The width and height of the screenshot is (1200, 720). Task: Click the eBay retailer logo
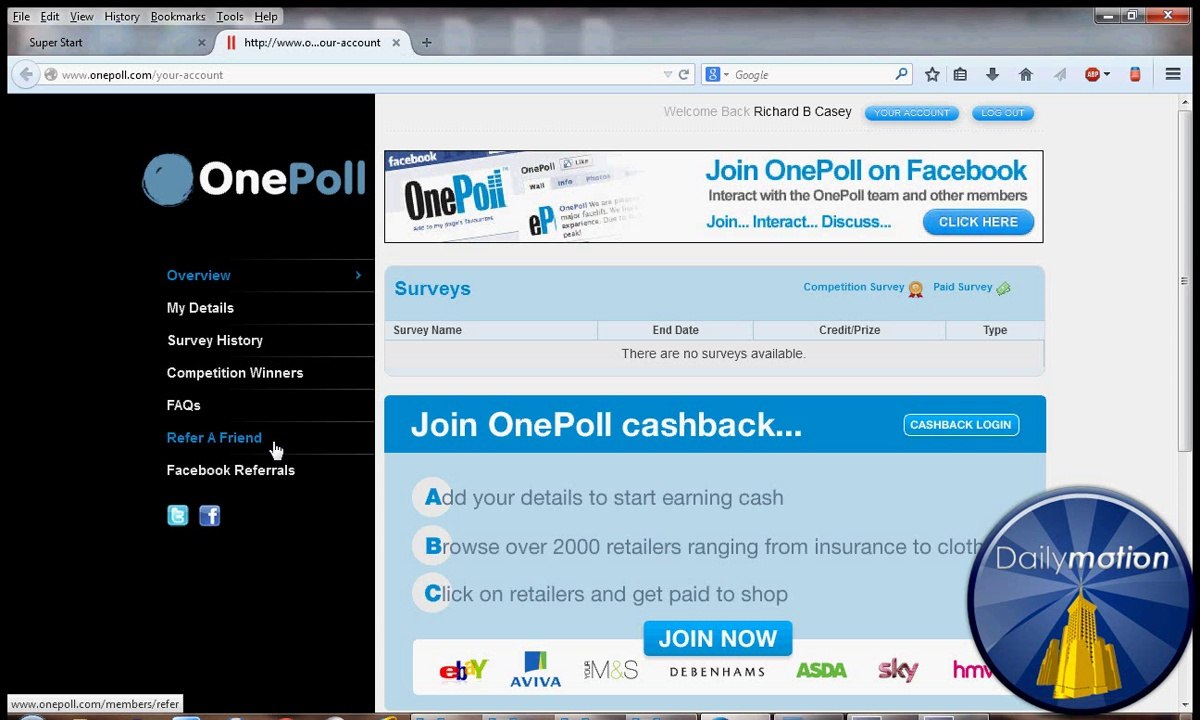click(464, 670)
